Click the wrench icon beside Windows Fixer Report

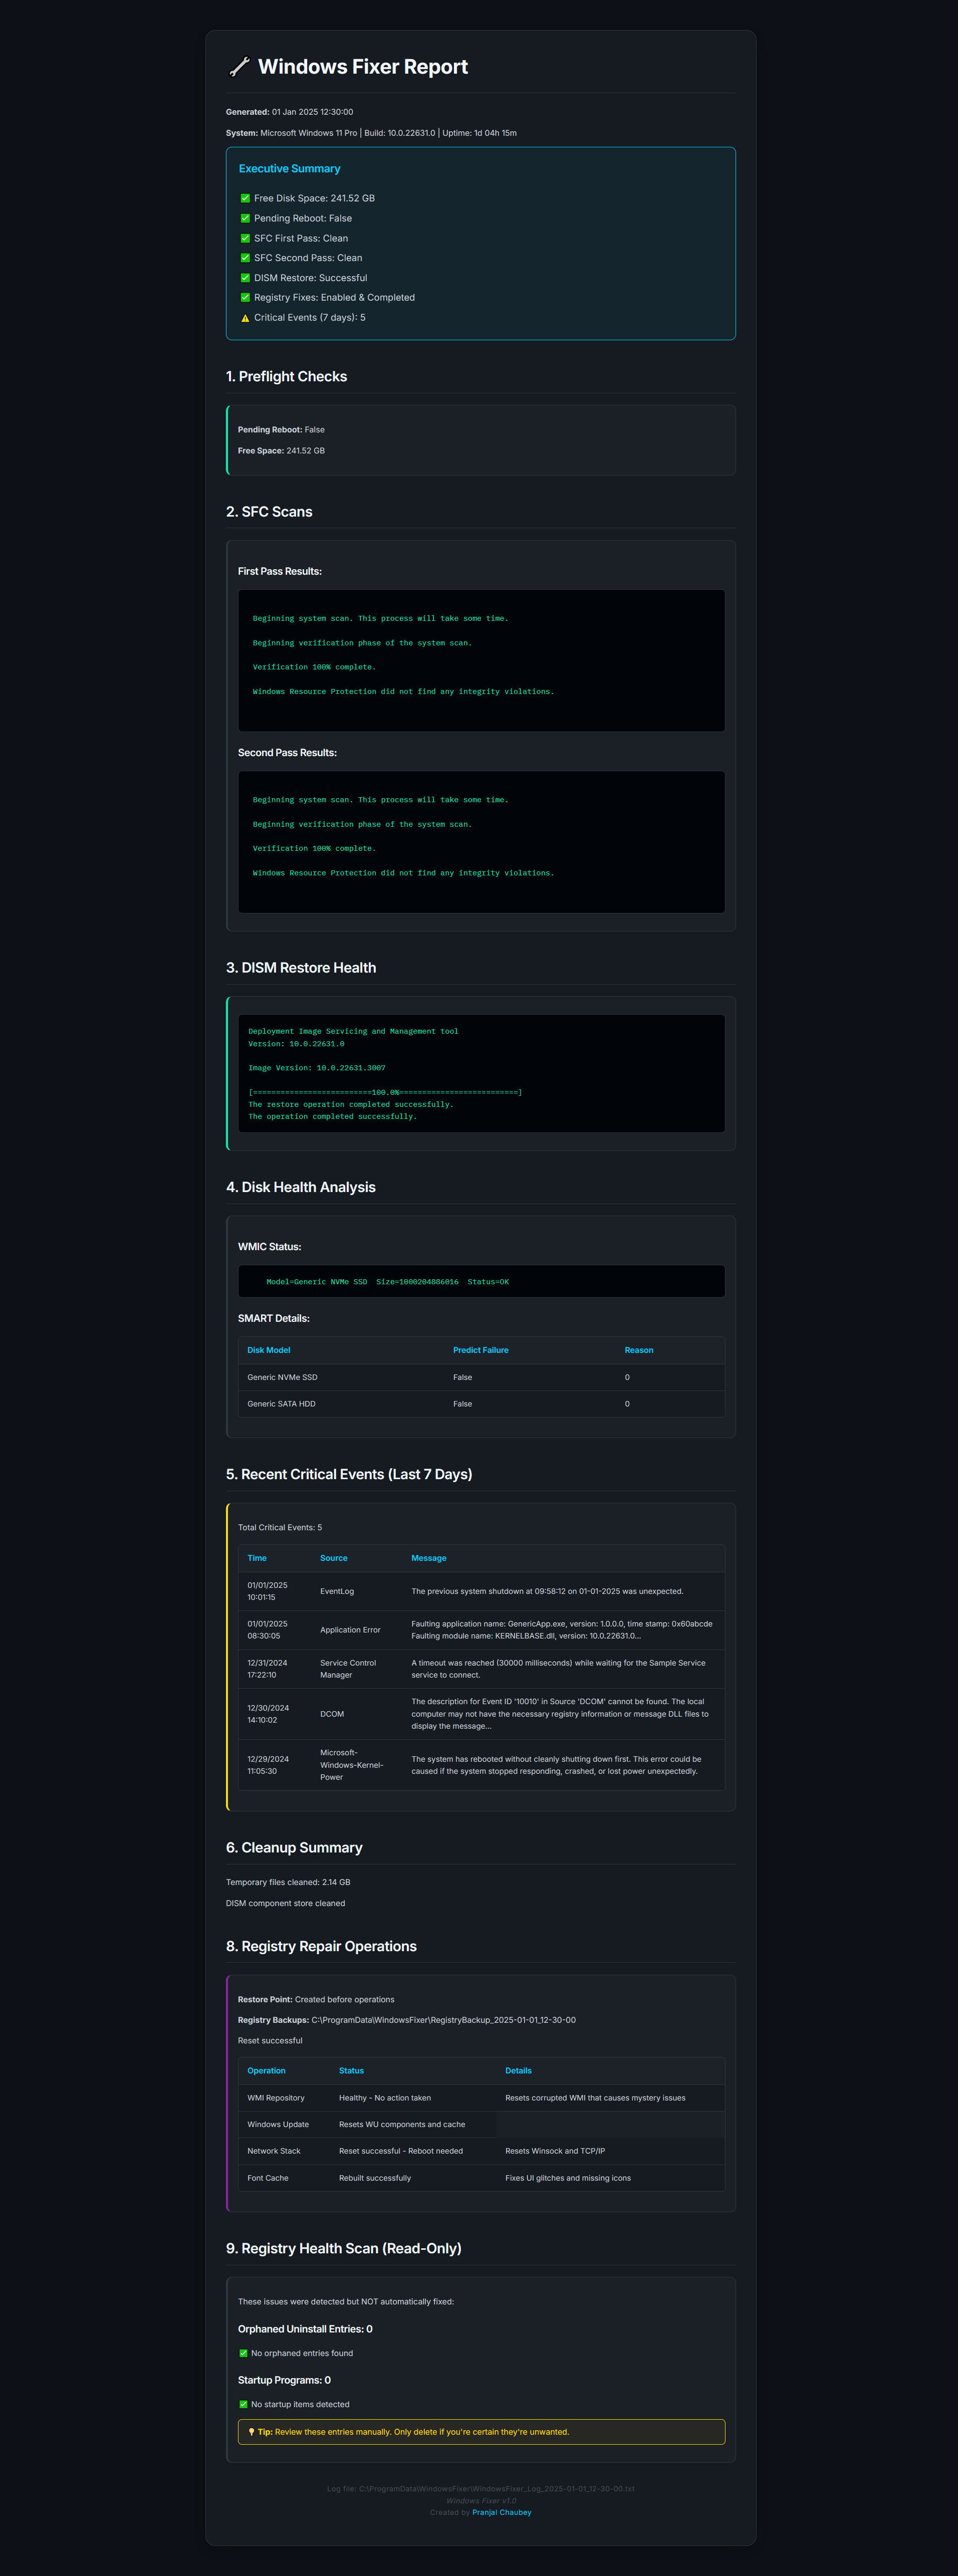click(240, 67)
